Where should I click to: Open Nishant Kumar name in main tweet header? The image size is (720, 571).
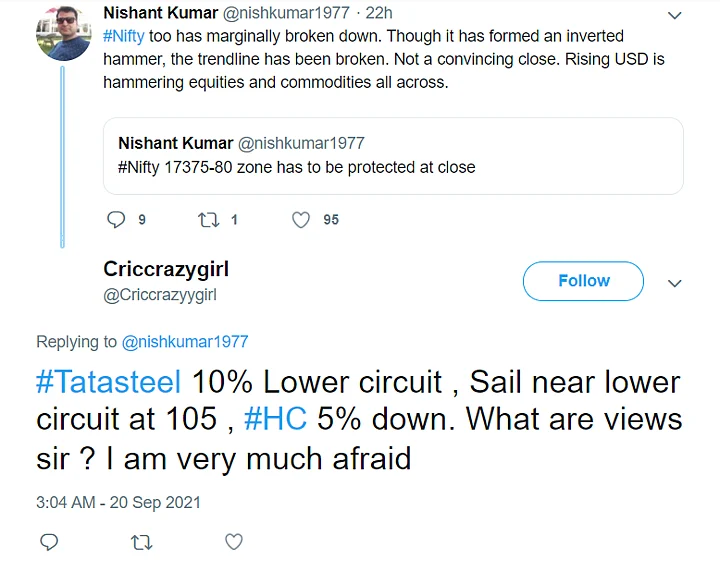160,13
